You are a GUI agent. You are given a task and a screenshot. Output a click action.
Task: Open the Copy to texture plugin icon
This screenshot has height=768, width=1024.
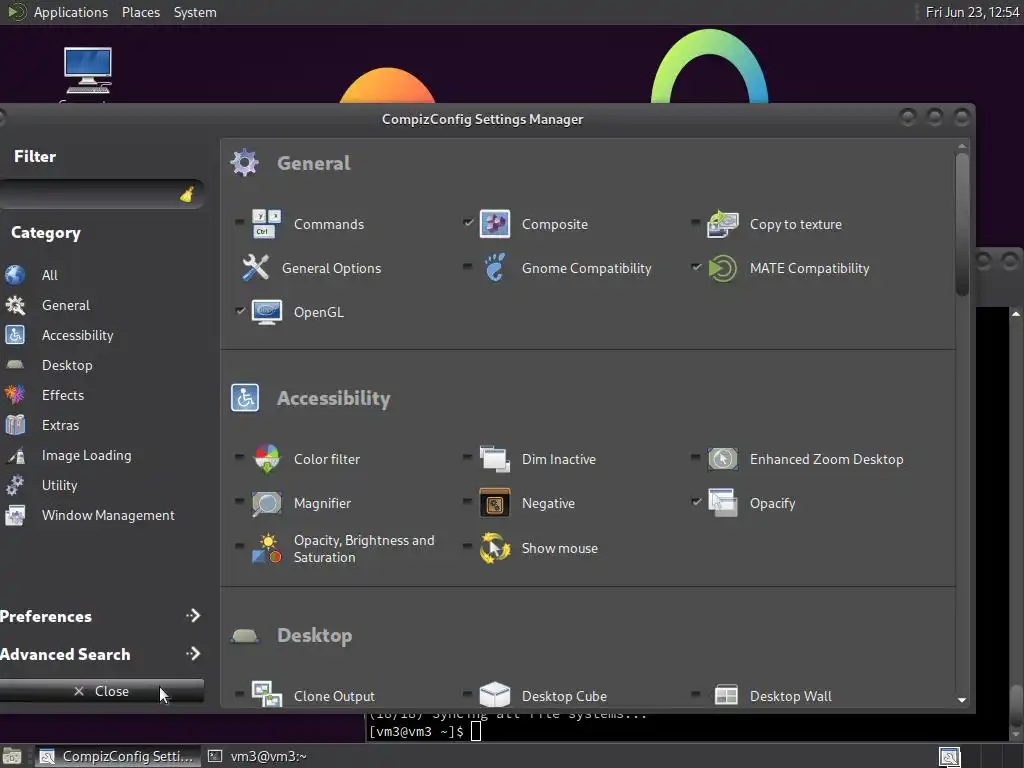(x=722, y=224)
